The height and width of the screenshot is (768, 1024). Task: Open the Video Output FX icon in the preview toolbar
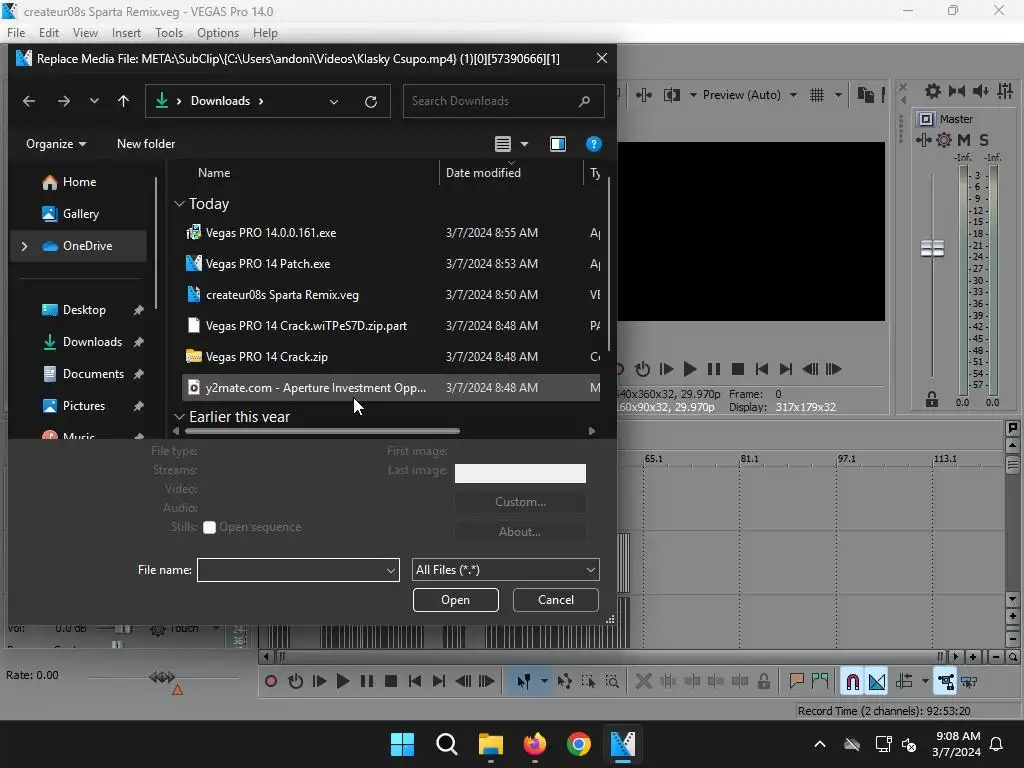[x=644, y=95]
